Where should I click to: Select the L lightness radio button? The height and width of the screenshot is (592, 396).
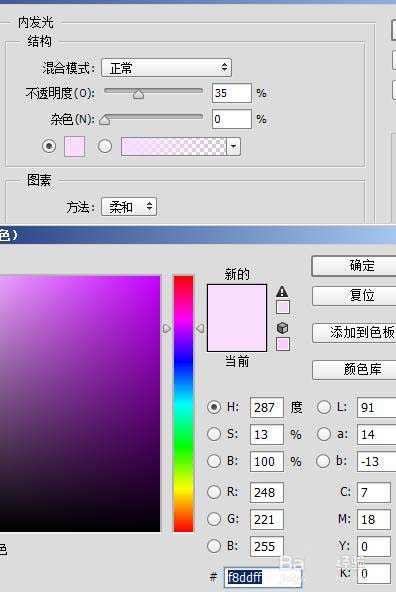324,407
